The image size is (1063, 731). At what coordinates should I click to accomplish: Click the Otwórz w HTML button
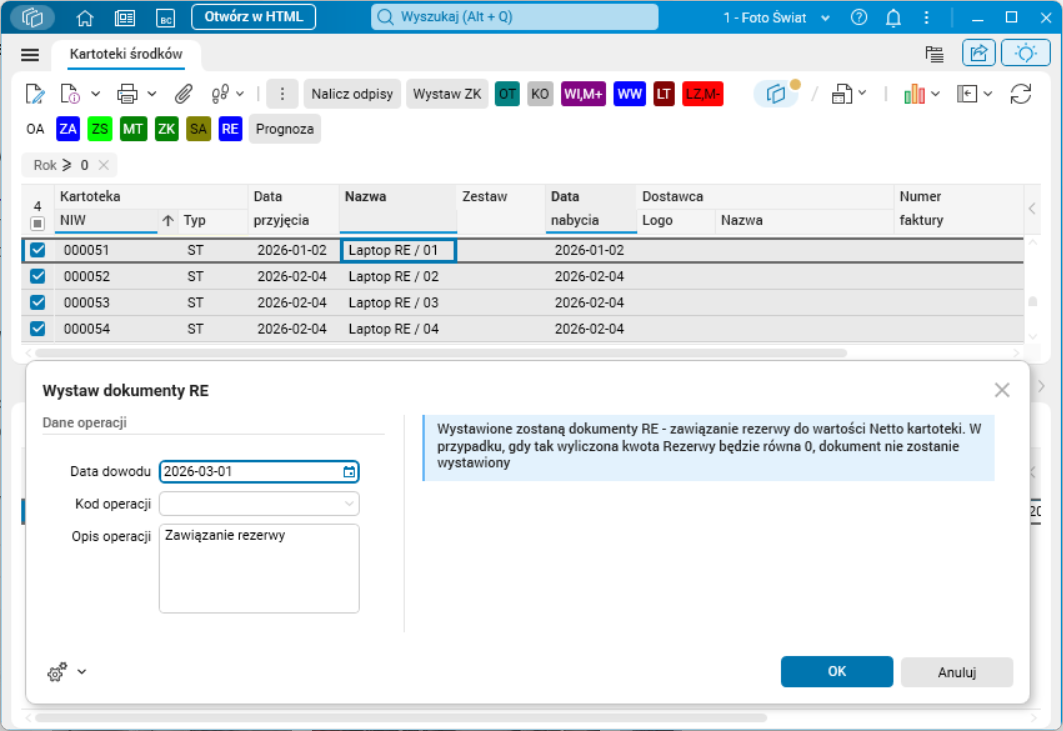point(254,17)
